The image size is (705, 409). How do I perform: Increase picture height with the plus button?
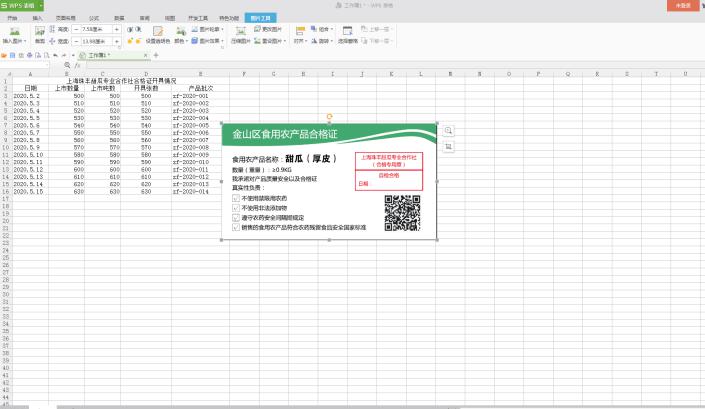click(116, 29)
